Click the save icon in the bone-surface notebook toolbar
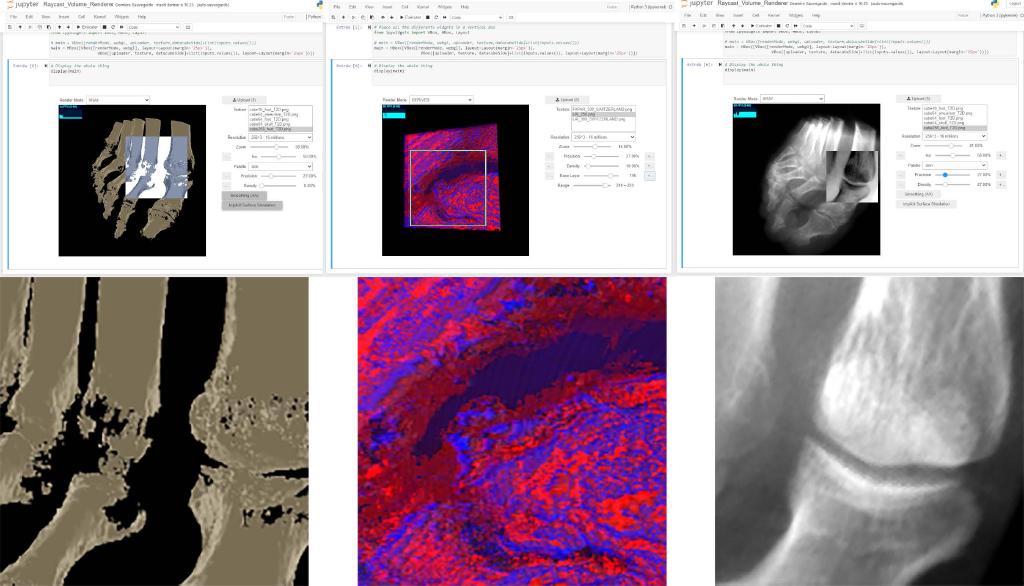The height and width of the screenshot is (586, 1024). 10,27
